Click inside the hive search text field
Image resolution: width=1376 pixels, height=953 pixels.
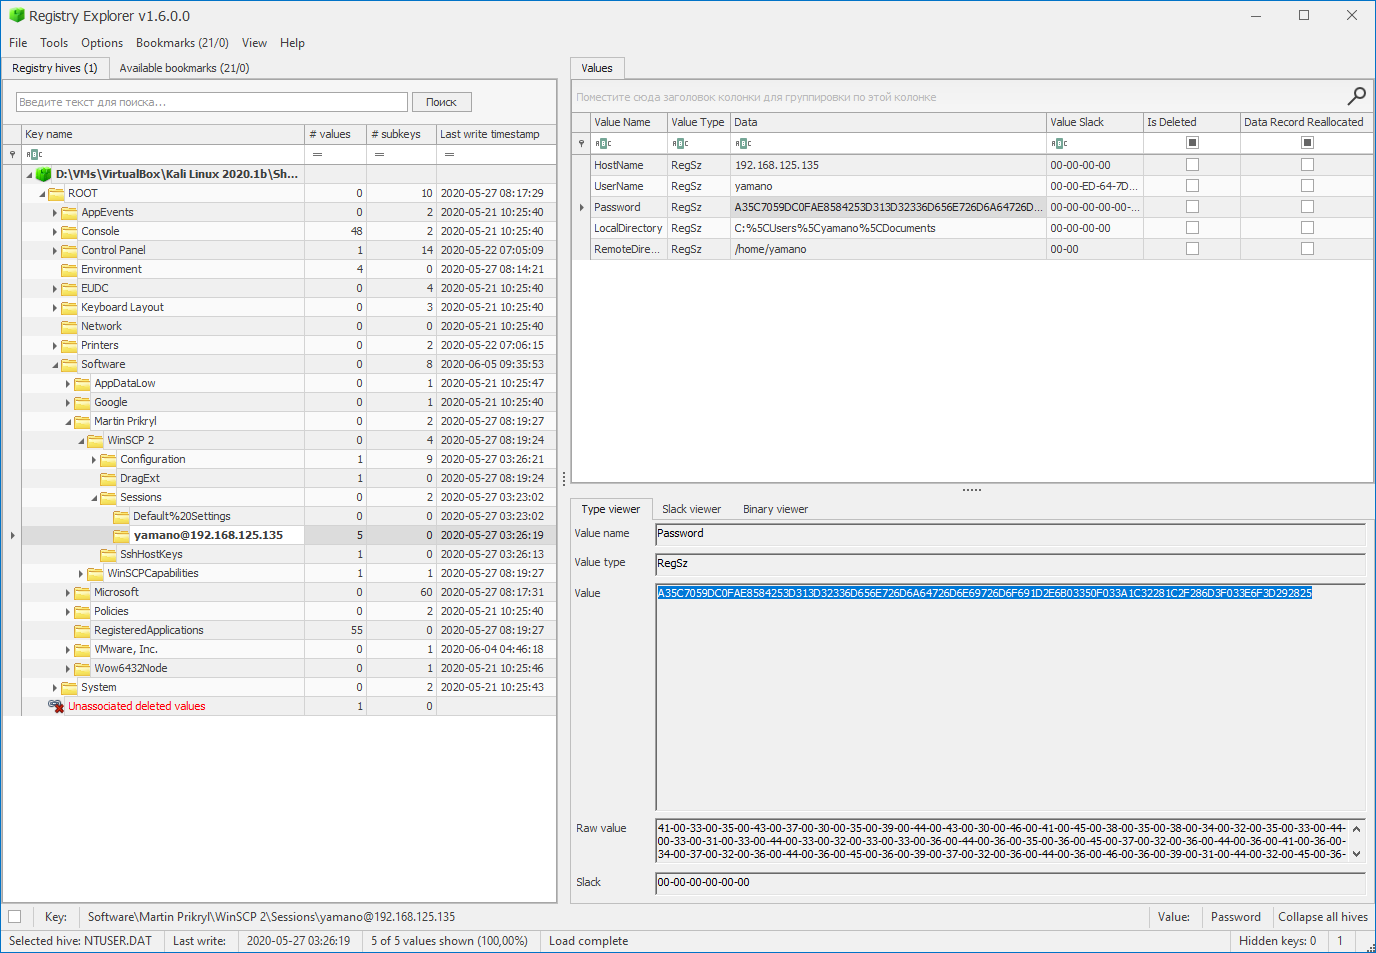point(210,101)
